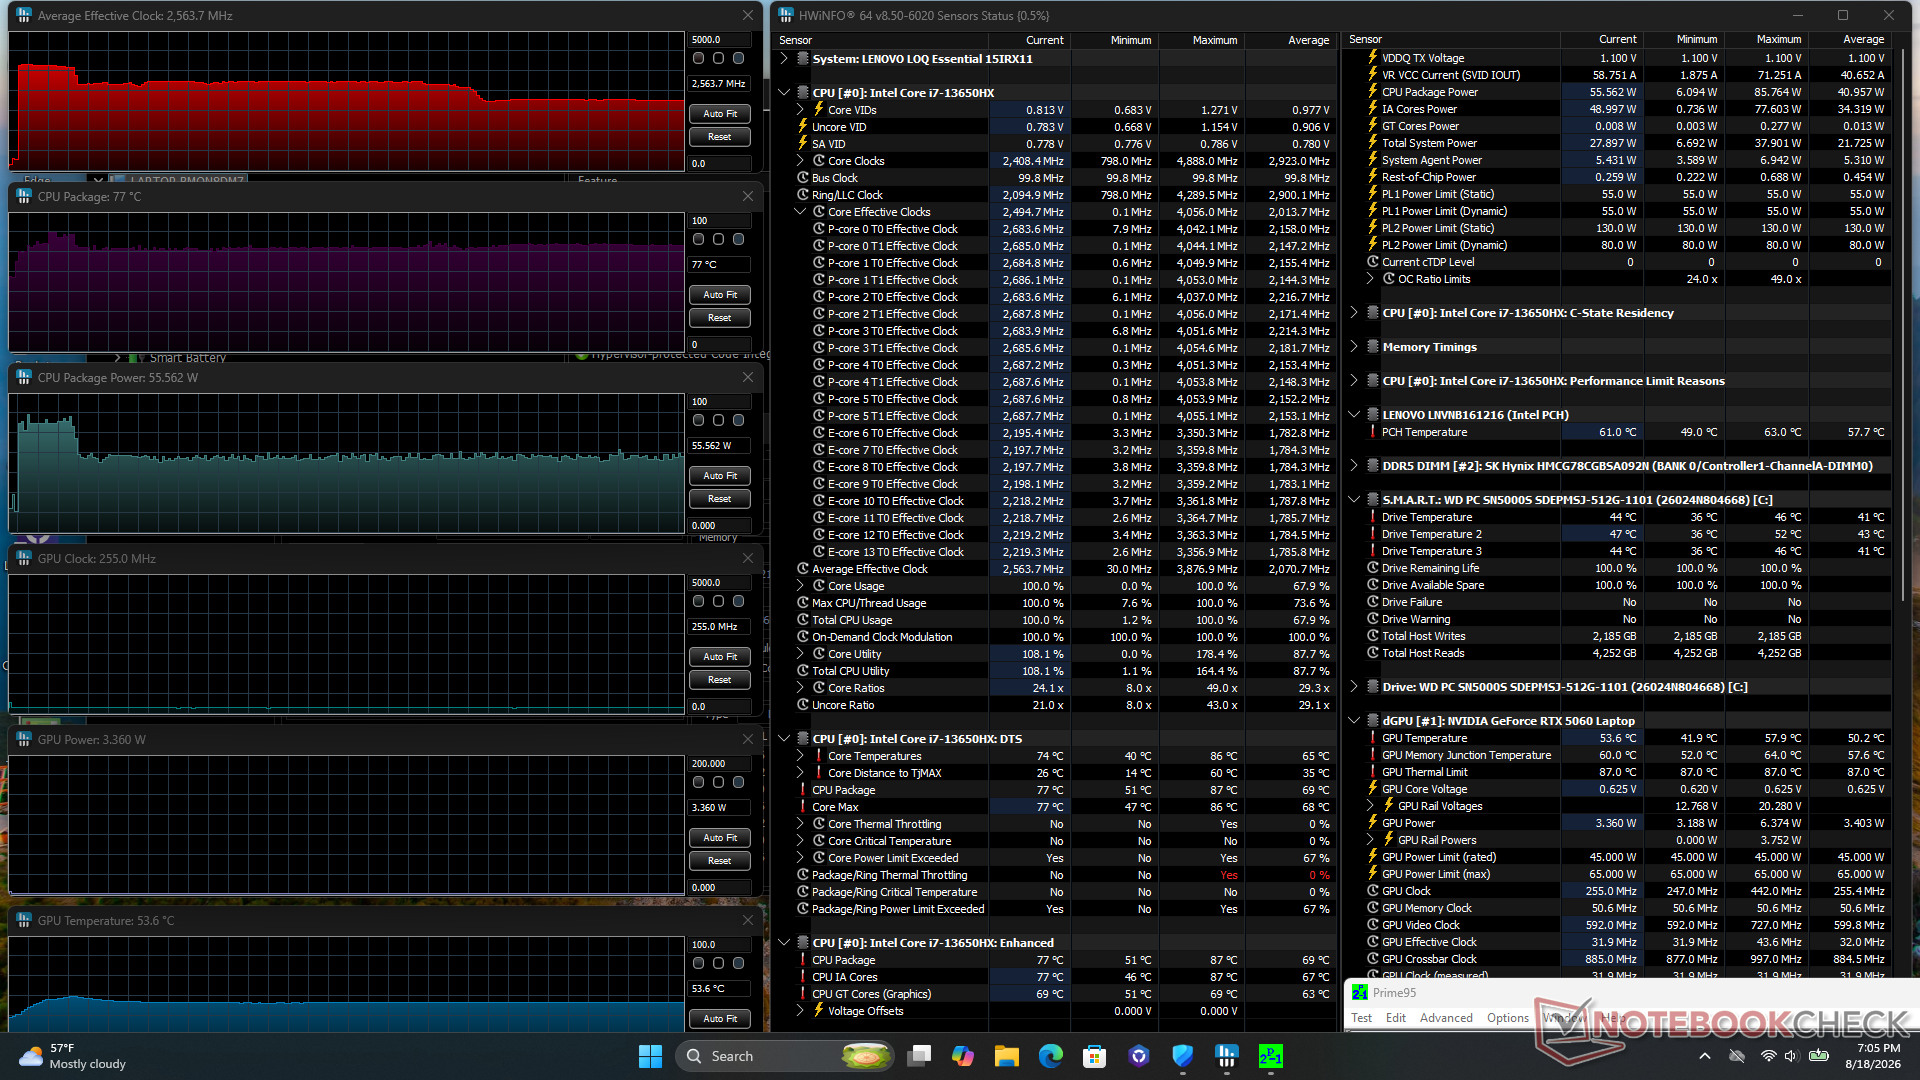Select the 'GPU Thermal Limit' row

(x=1617, y=772)
